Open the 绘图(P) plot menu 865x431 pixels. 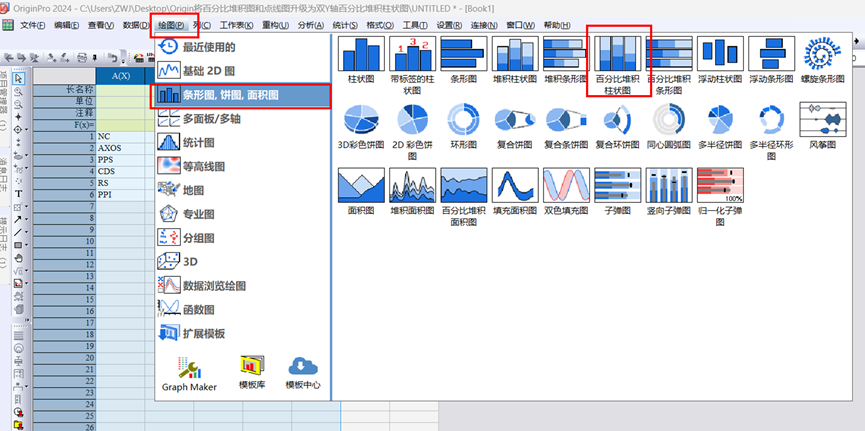tap(171, 25)
